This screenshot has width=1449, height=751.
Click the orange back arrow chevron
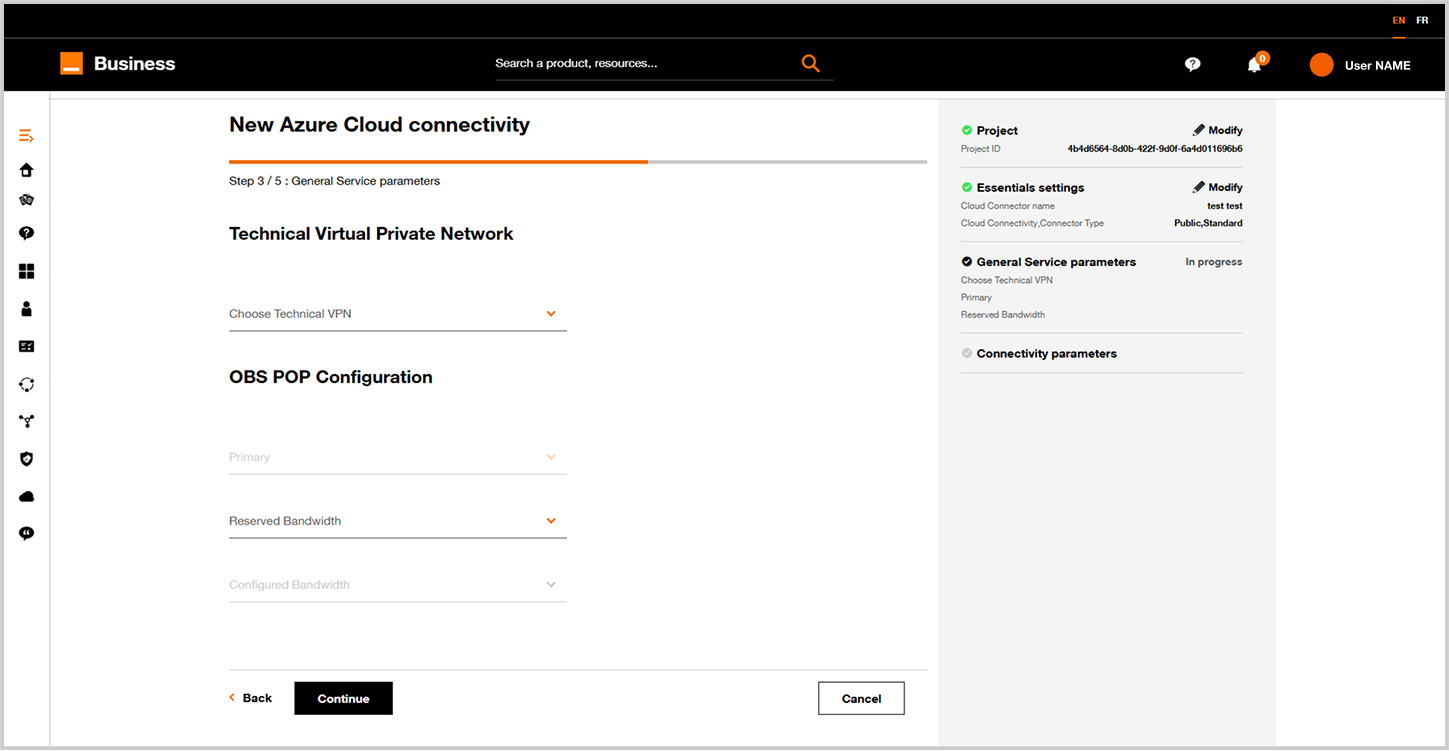point(232,698)
